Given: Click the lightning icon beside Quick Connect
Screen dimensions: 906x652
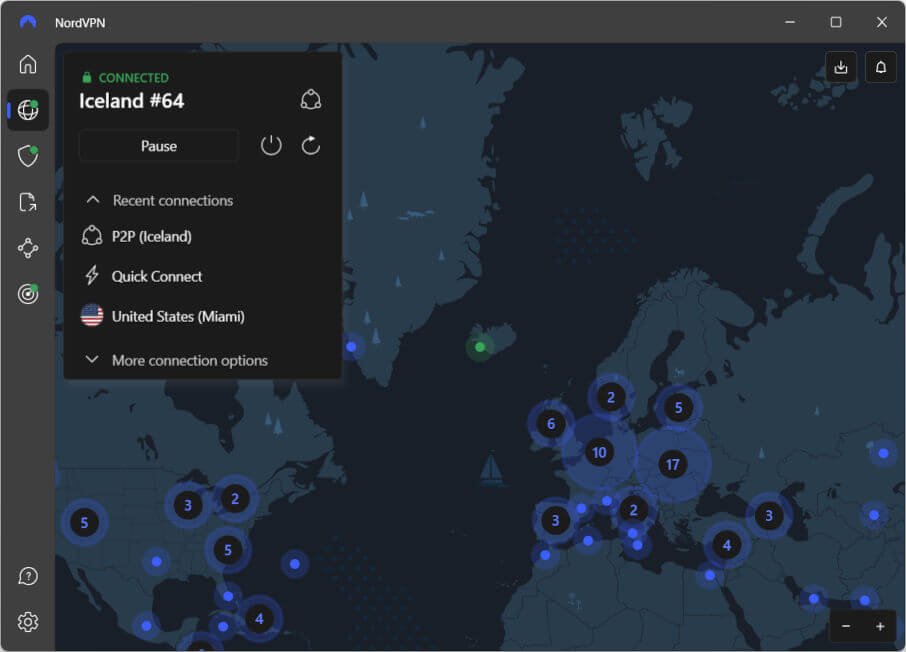Looking at the screenshot, I should [x=92, y=276].
